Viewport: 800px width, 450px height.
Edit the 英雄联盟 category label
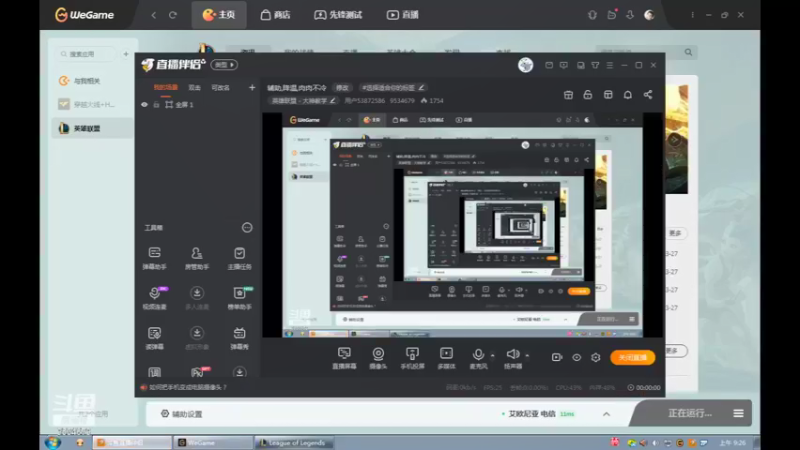(x=303, y=101)
